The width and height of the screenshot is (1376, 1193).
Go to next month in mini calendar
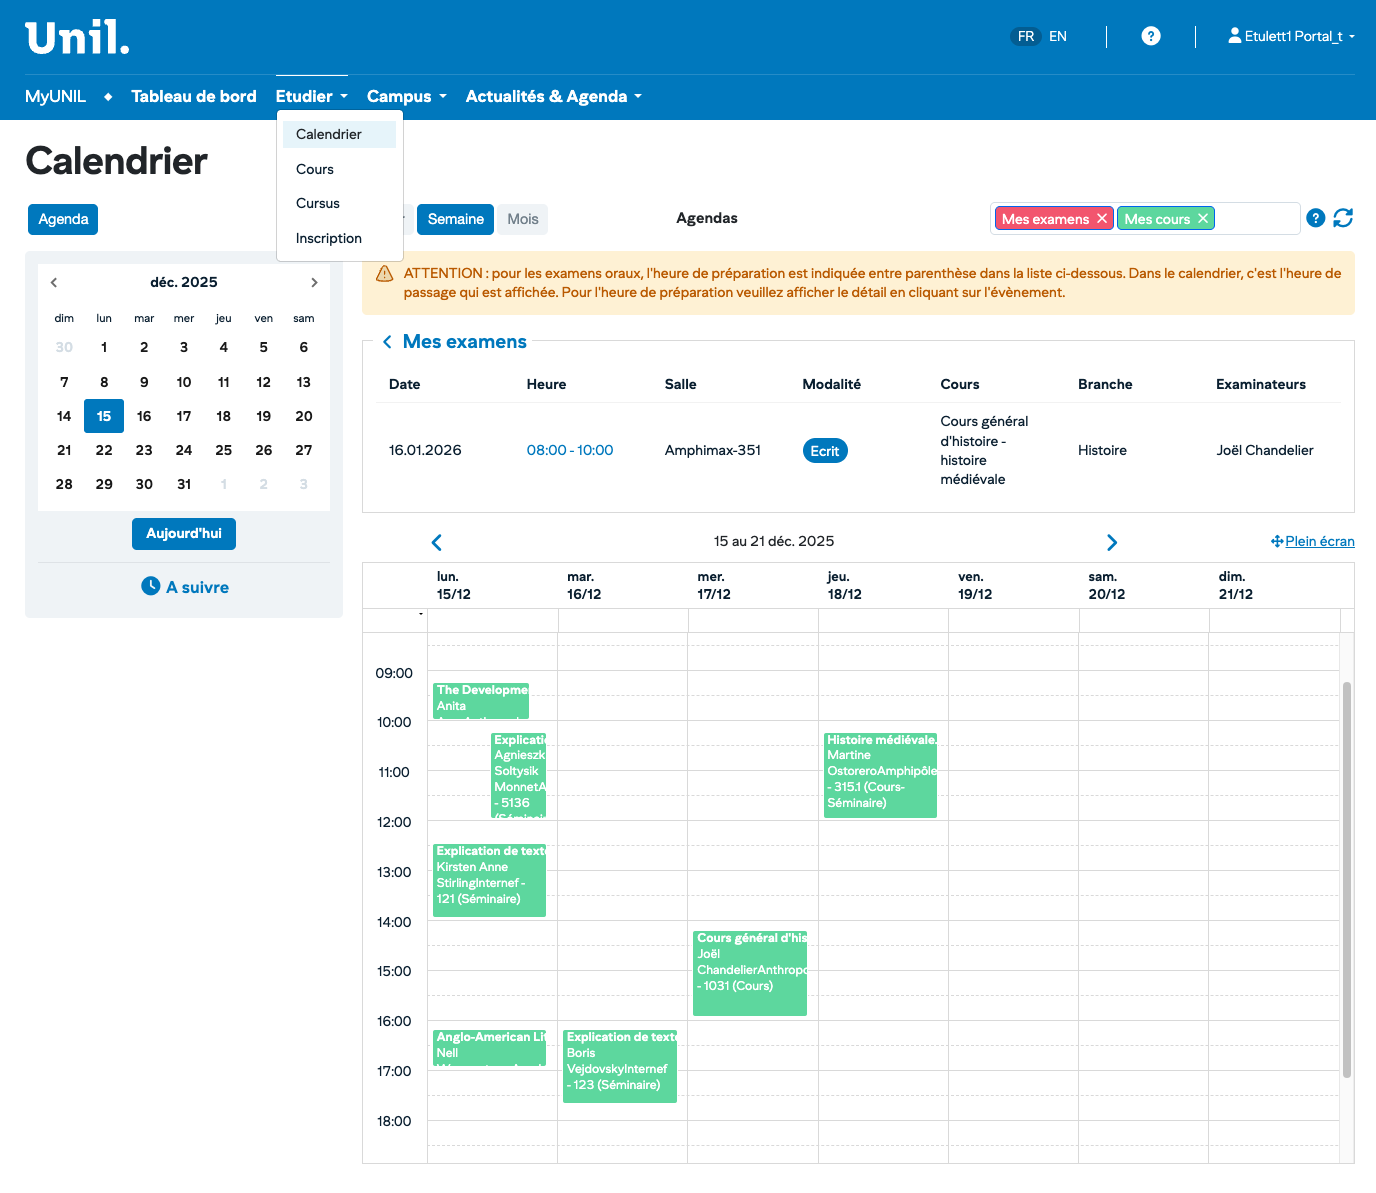tap(314, 283)
